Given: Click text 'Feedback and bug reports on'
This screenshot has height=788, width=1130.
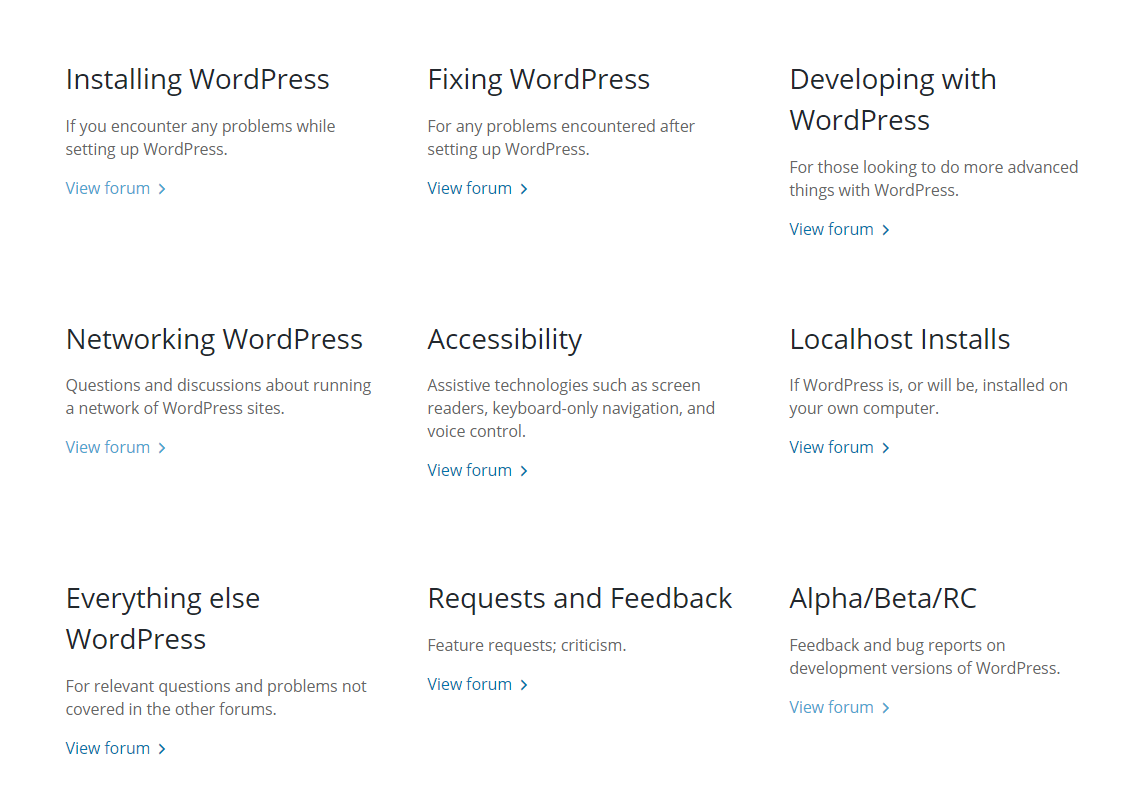Looking at the screenshot, I should [x=897, y=645].
